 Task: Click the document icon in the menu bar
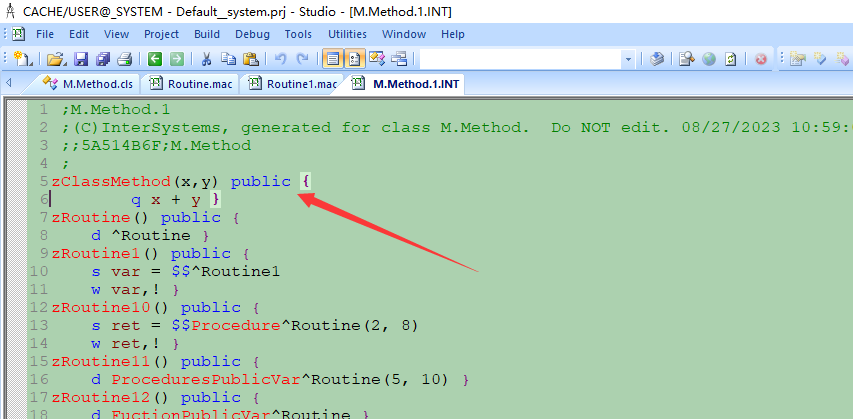click(20, 34)
